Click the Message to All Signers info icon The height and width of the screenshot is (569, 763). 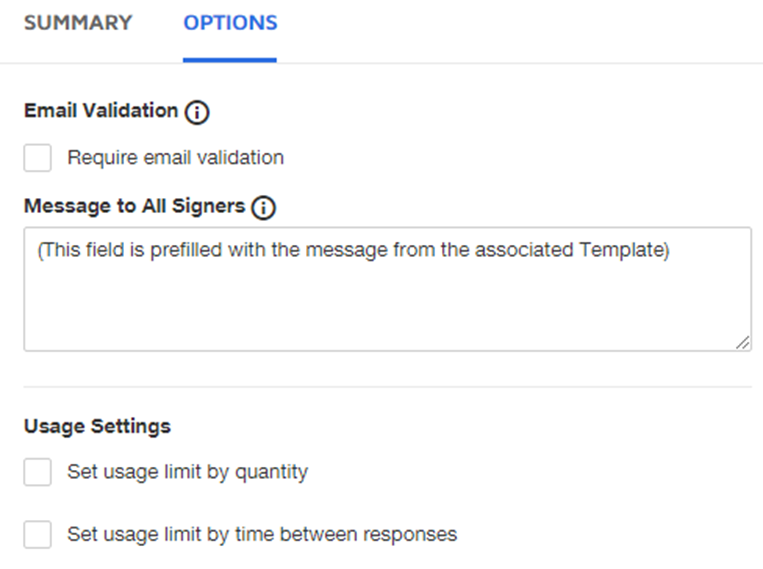[x=263, y=208]
